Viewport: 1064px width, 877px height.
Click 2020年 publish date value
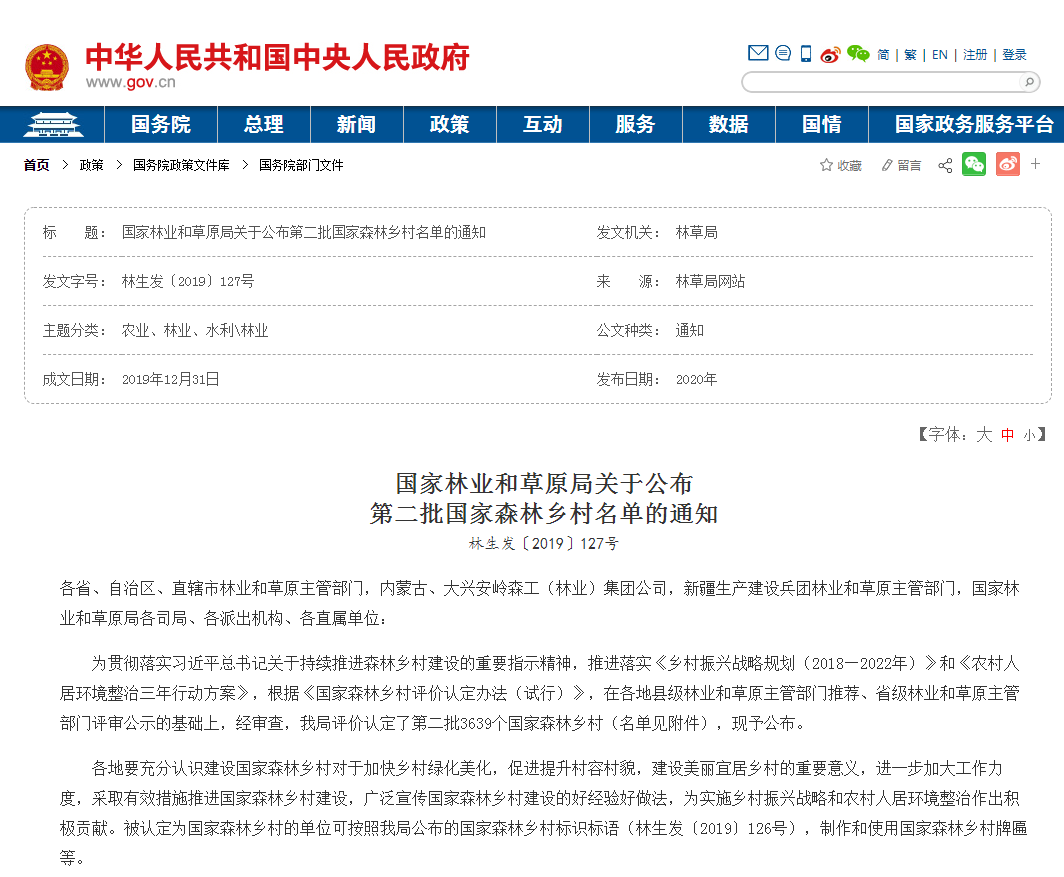pyautogui.click(x=696, y=379)
